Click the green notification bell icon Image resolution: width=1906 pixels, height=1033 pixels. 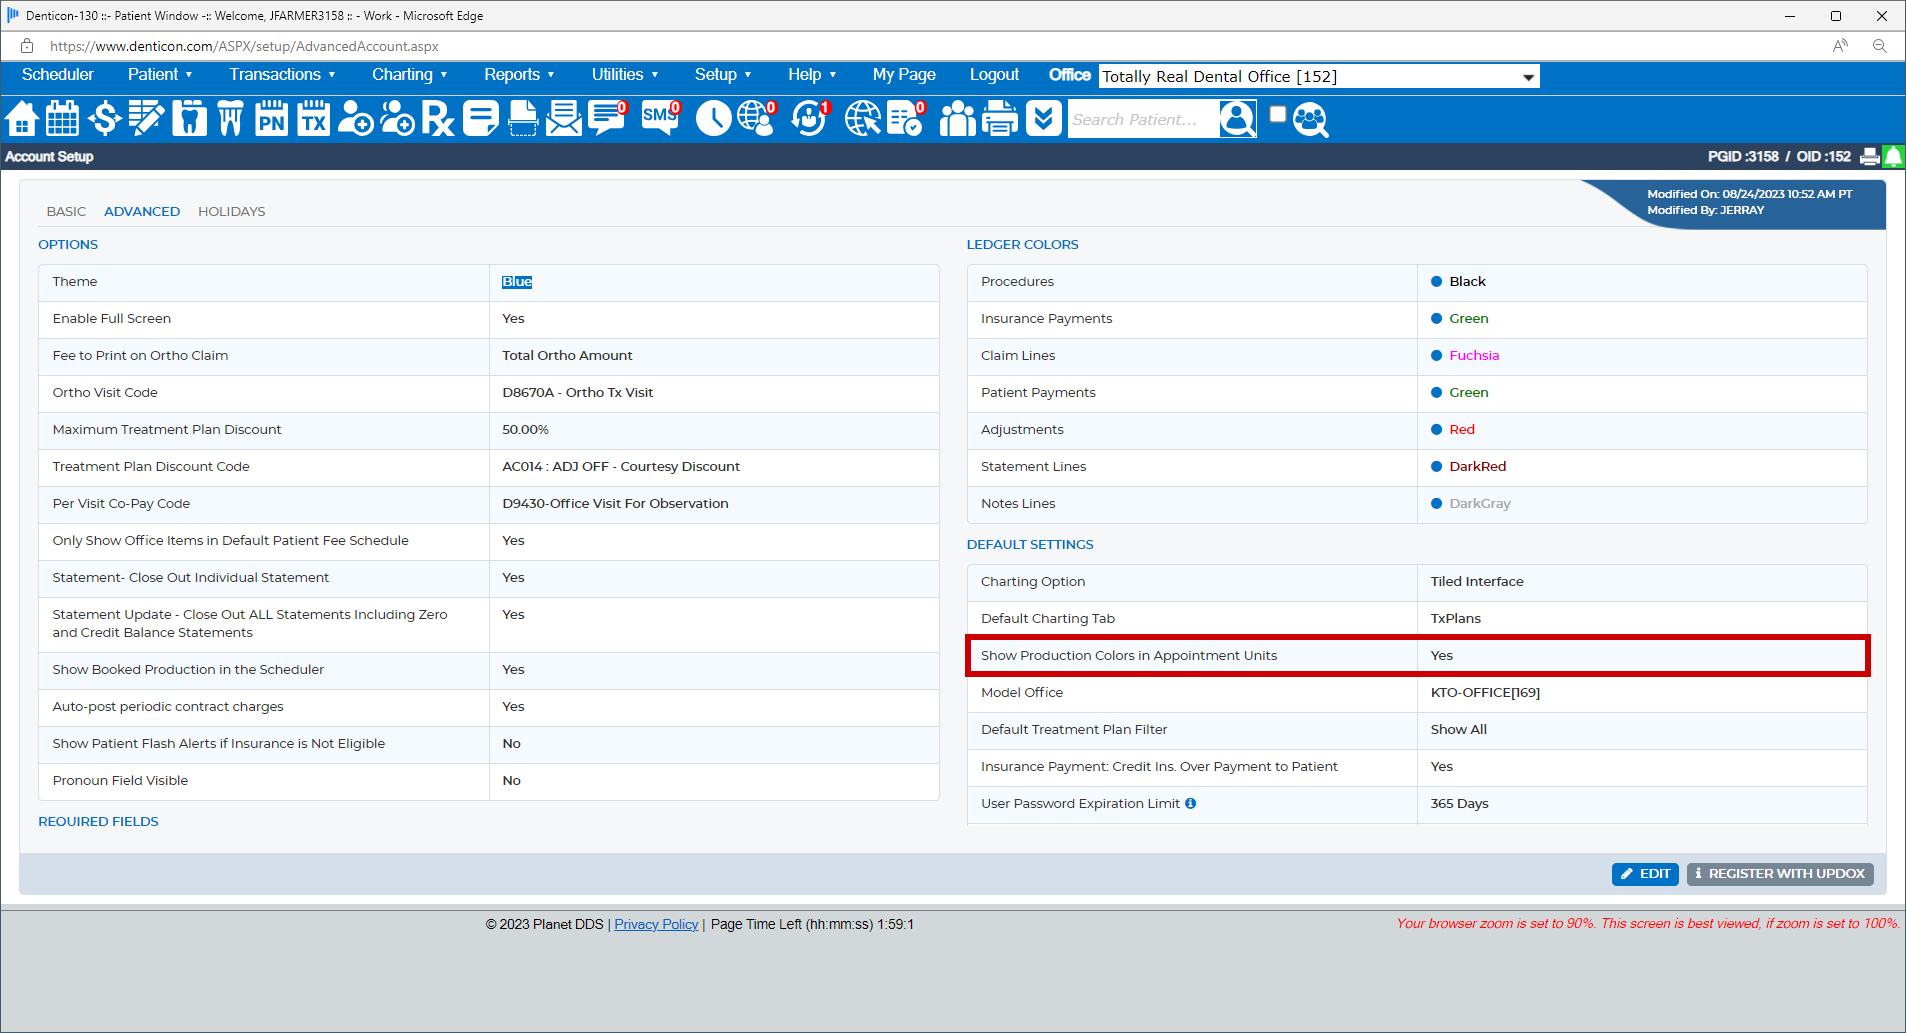click(x=1893, y=157)
